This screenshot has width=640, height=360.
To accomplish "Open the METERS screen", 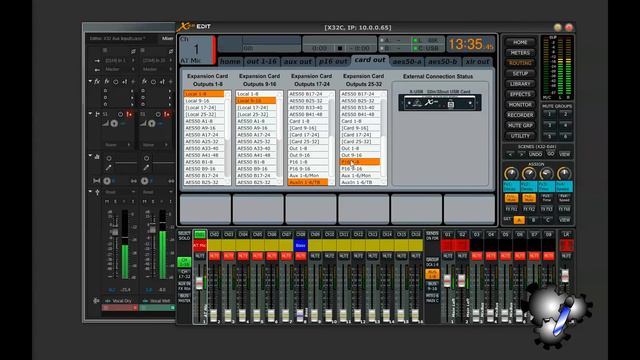I will (520, 53).
